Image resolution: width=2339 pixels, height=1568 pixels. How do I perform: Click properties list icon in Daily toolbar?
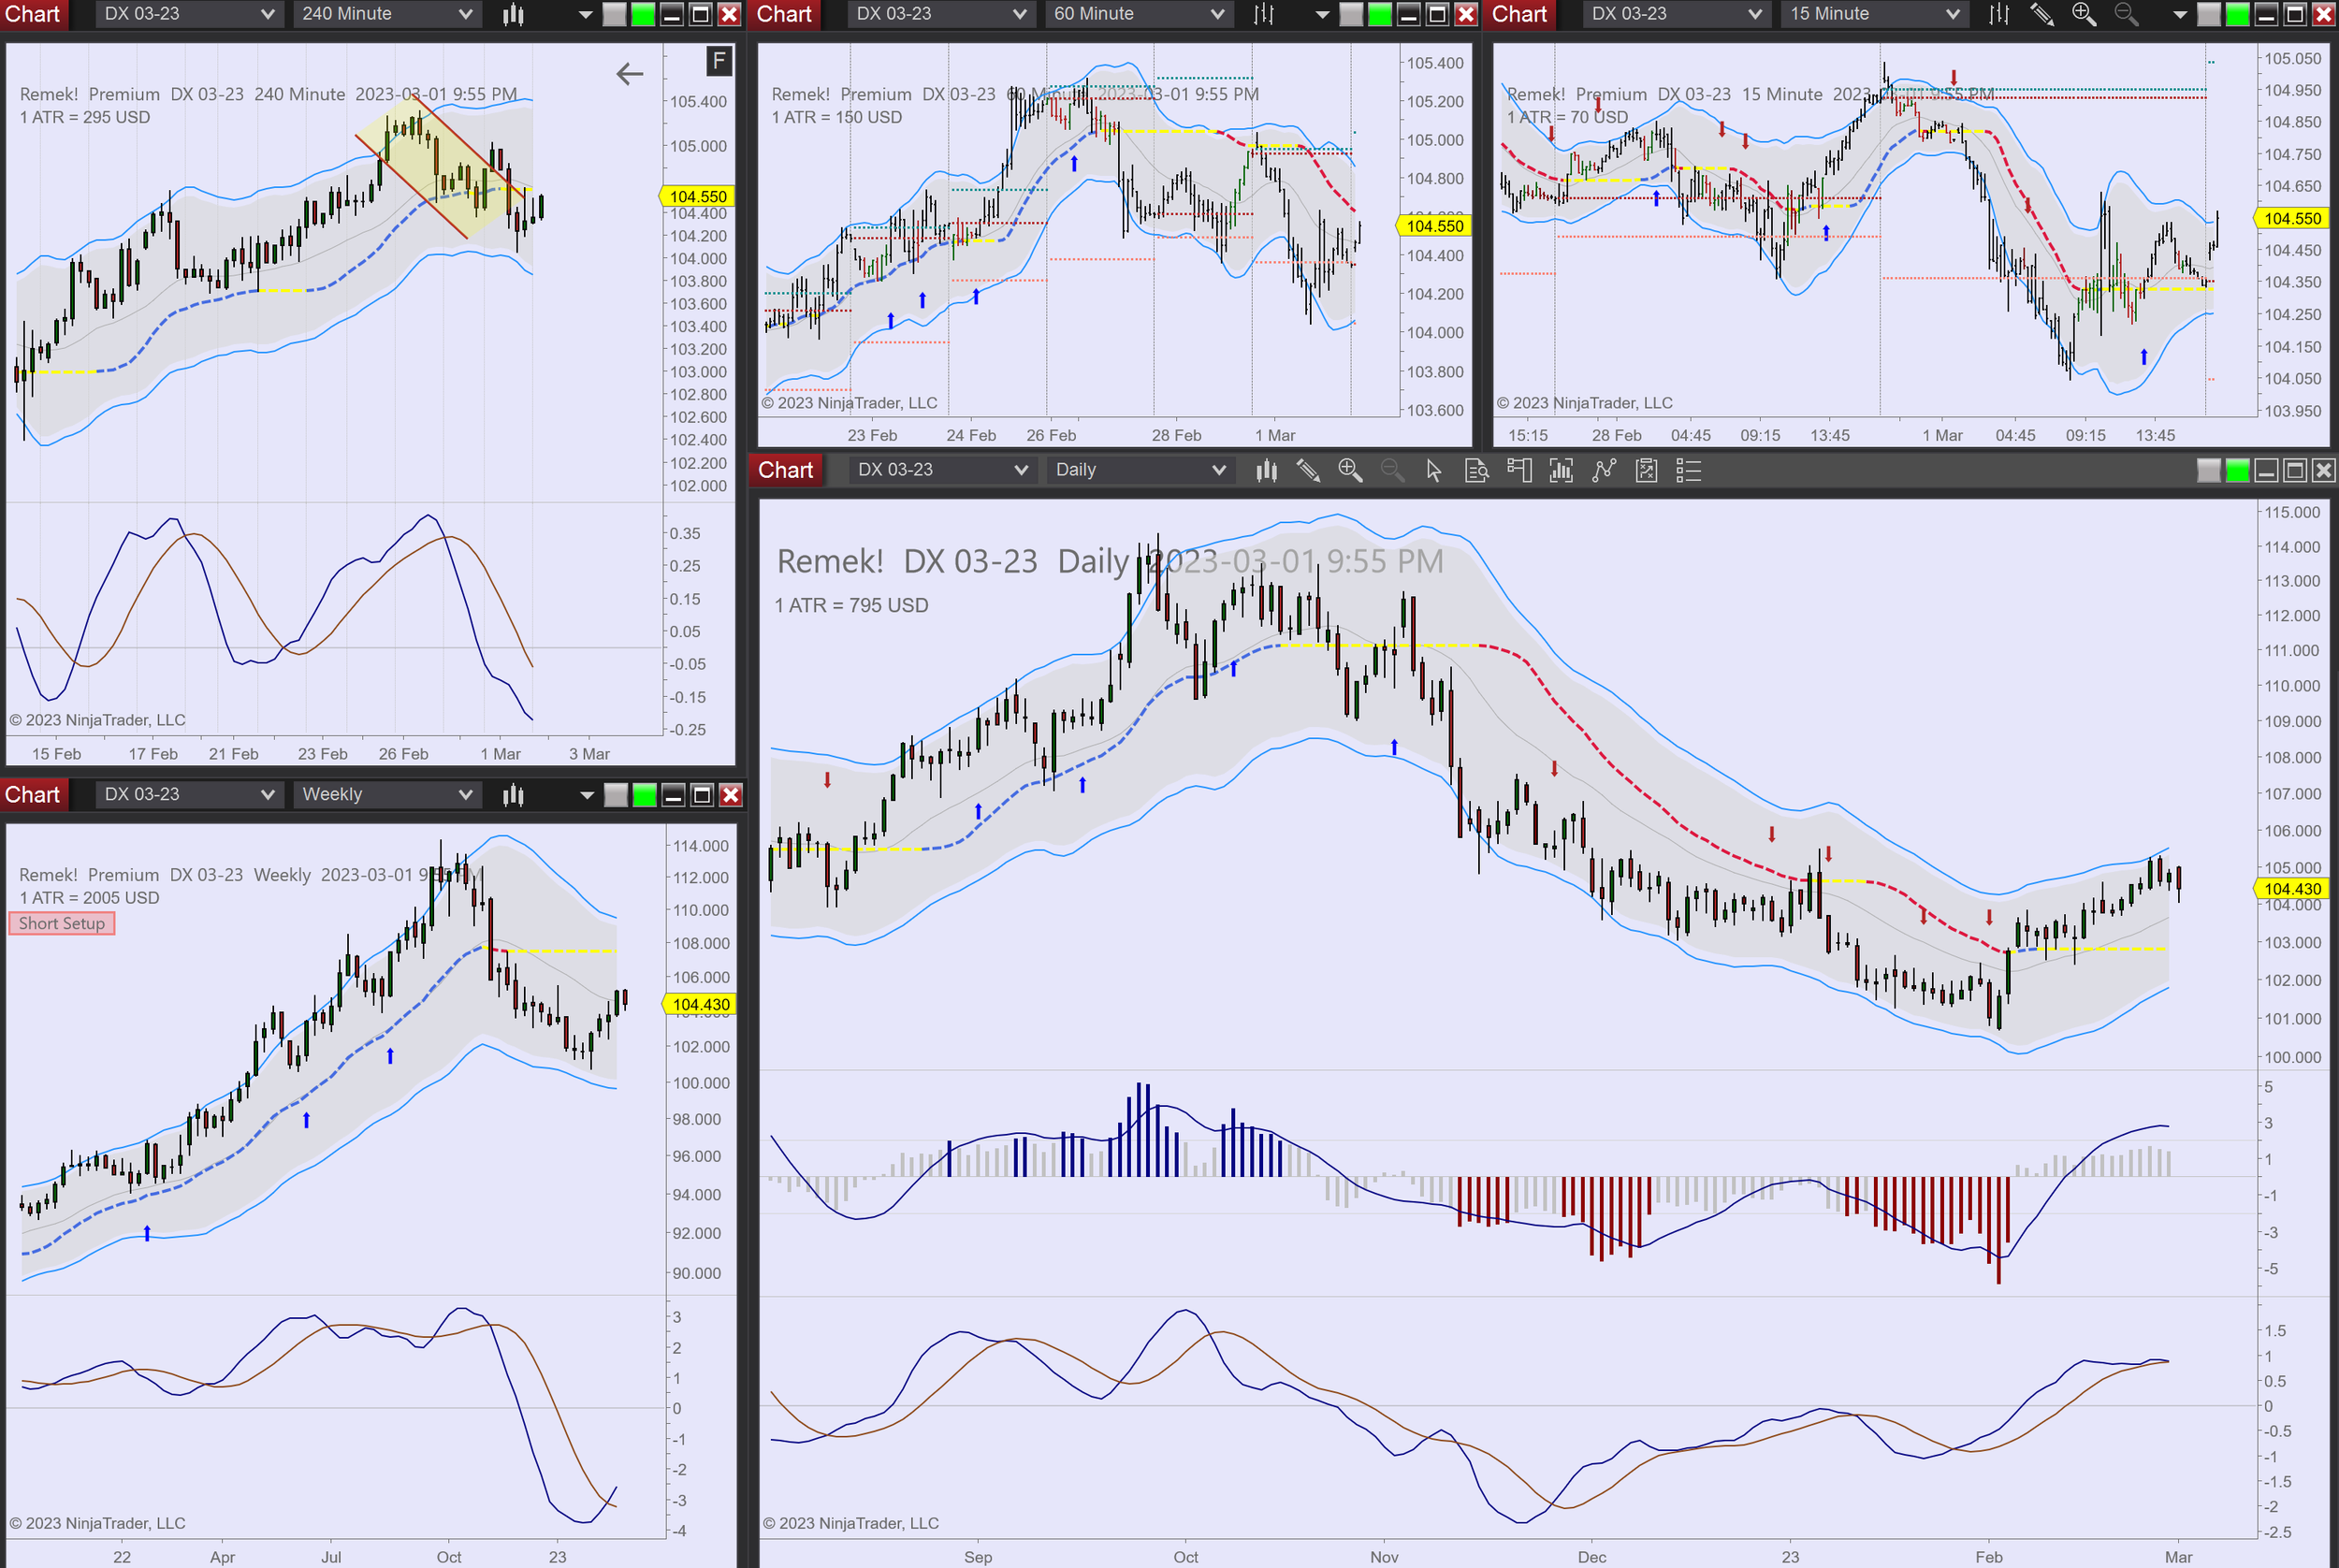(x=1688, y=470)
